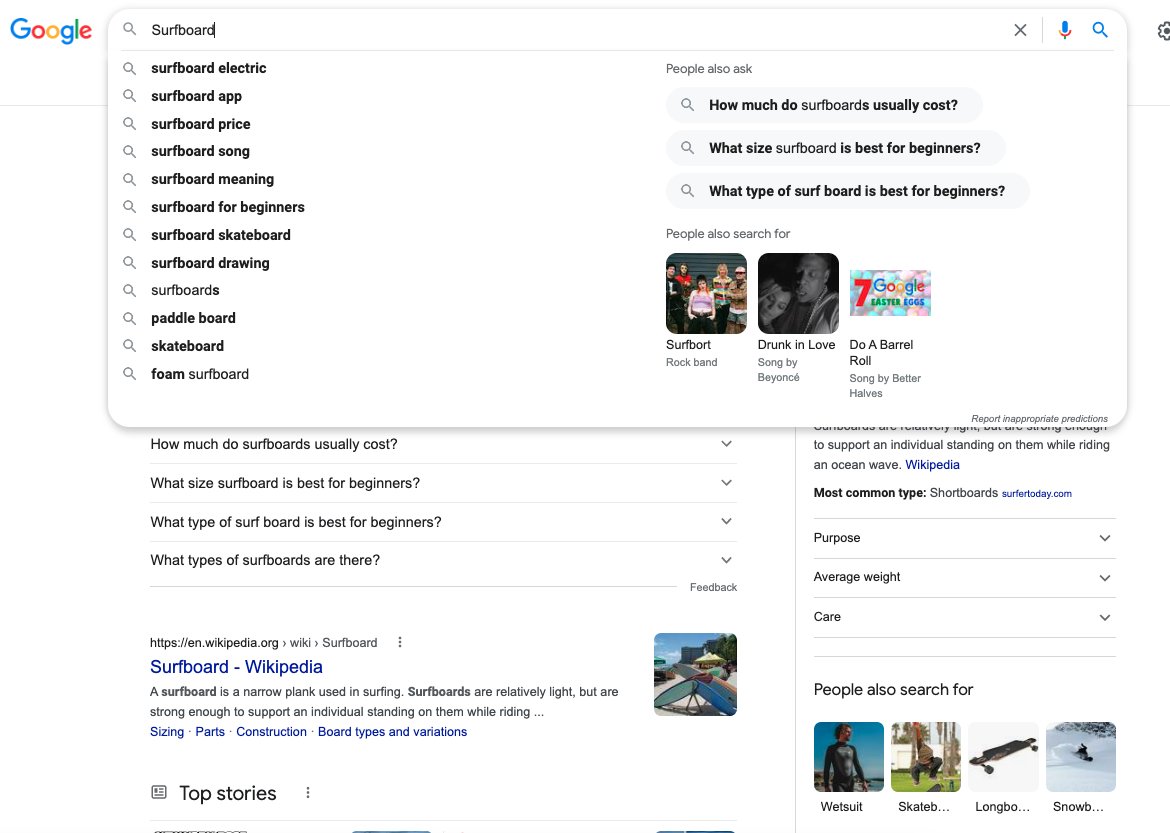Click the 'People also search for' panel heading

pyautogui.click(x=893, y=690)
